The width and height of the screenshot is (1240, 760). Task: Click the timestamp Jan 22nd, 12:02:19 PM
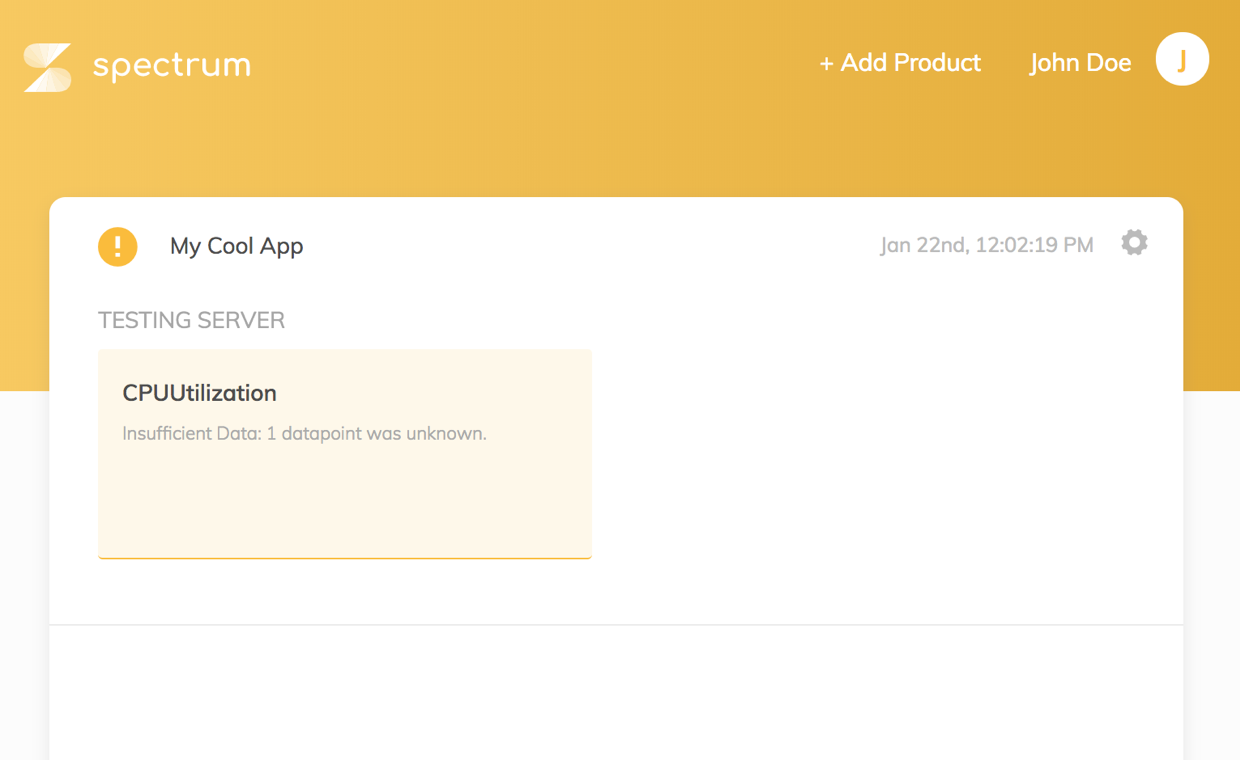pos(986,244)
